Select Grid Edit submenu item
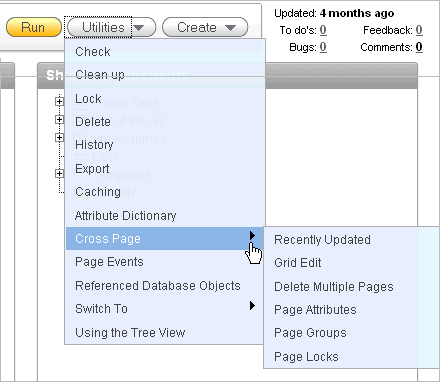Viewport: 440px width, 383px height. click(352, 263)
